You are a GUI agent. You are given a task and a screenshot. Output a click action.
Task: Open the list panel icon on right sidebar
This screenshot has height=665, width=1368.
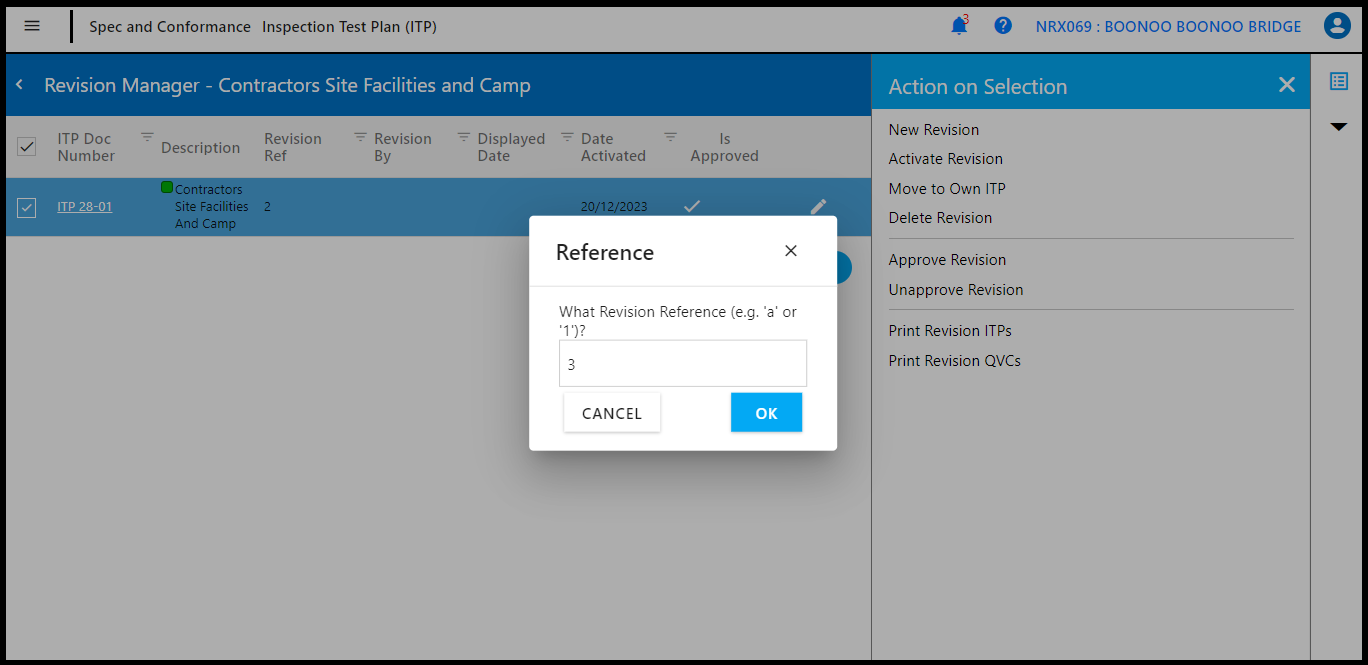point(1339,81)
